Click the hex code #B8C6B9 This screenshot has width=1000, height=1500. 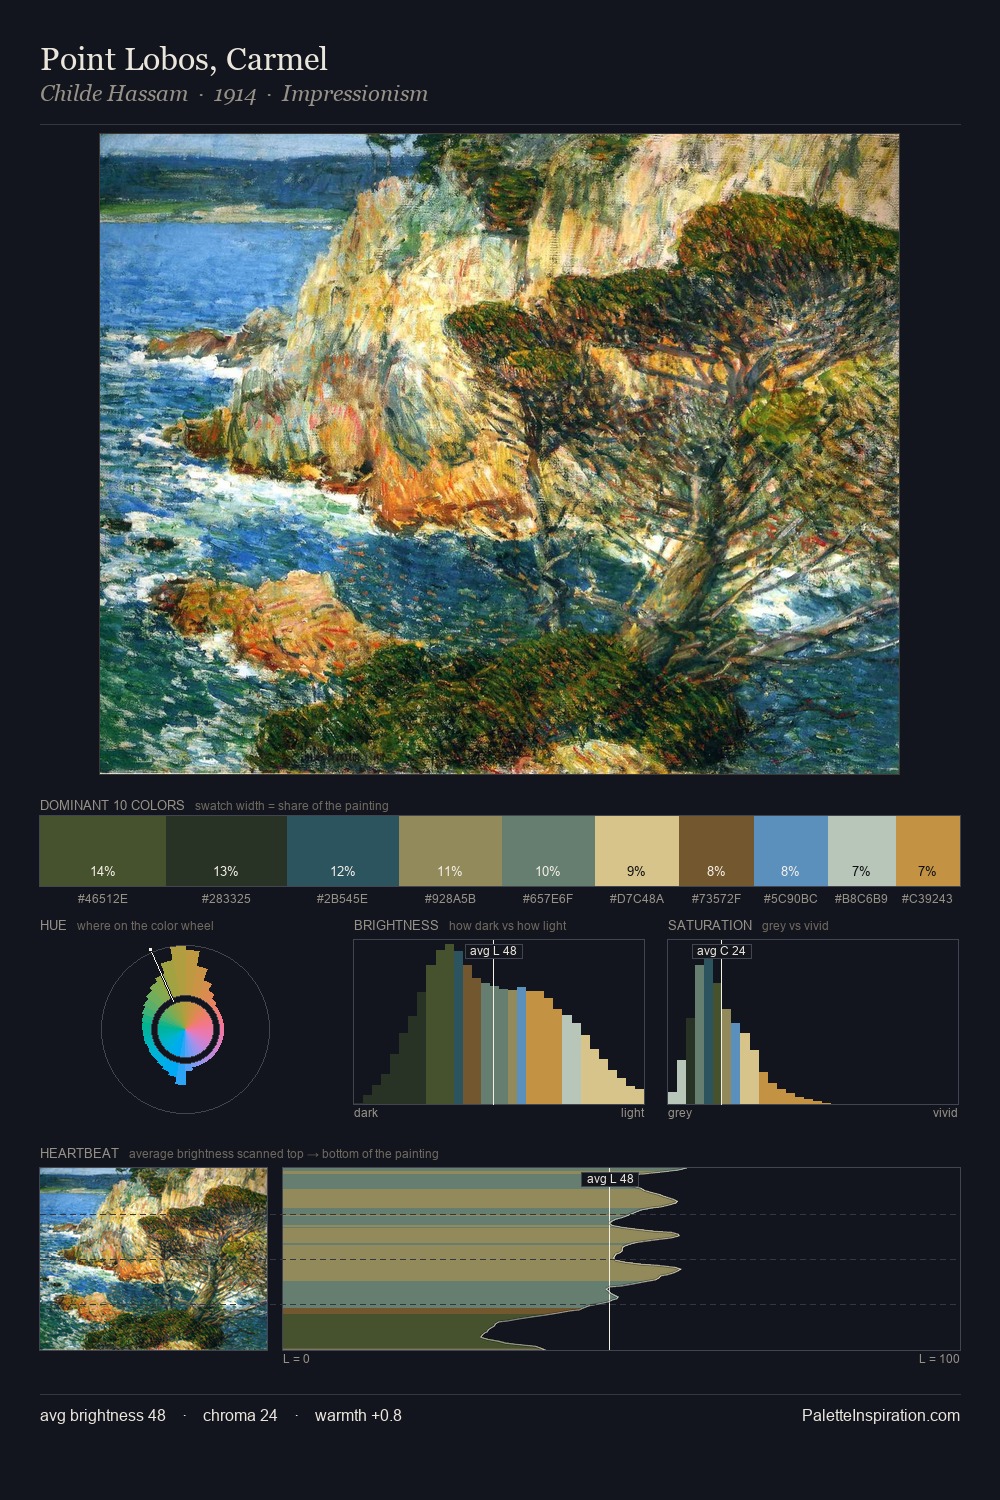(861, 899)
